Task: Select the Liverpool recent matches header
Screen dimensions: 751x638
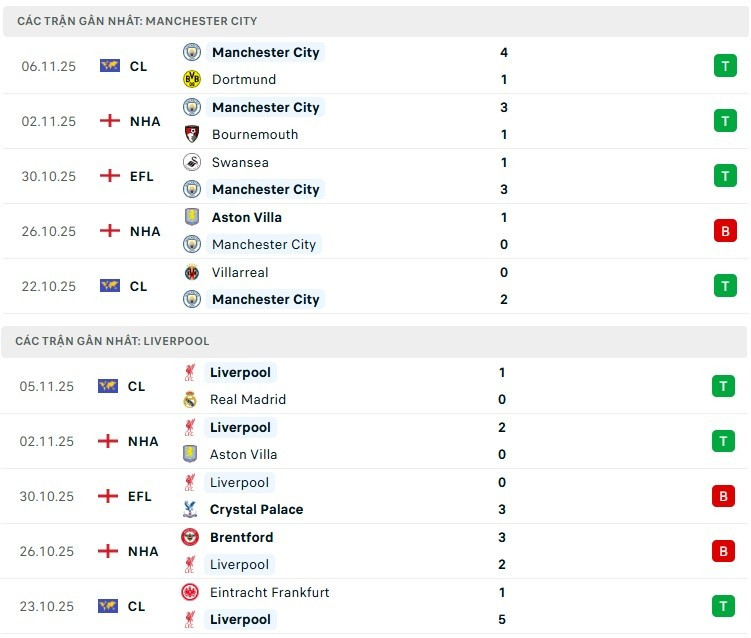Action: [x=112, y=341]
